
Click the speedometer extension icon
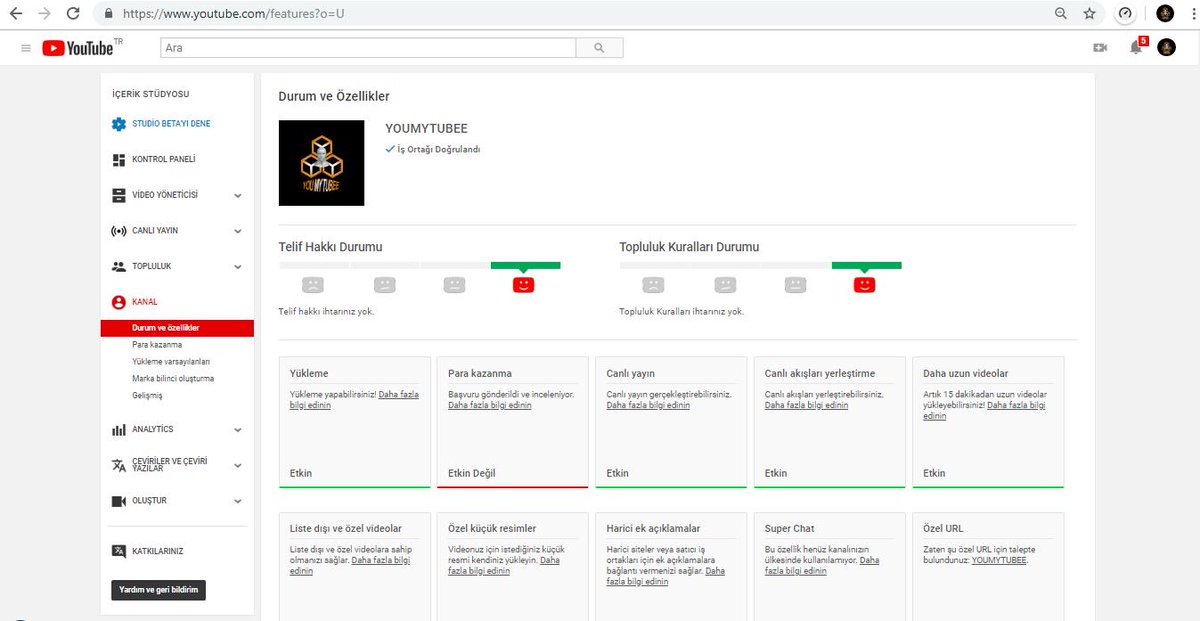[x=1126, y=14]
